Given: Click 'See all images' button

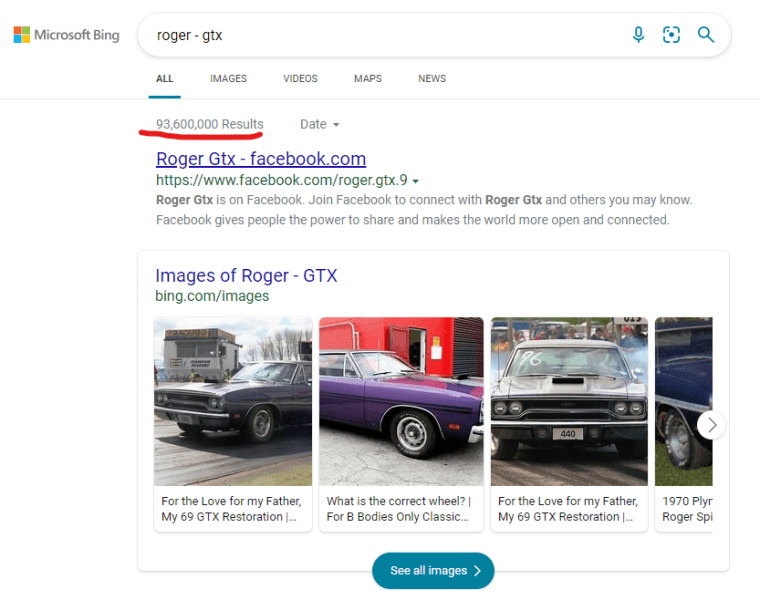Looking at the screenshot, I should tap(433, 570).
